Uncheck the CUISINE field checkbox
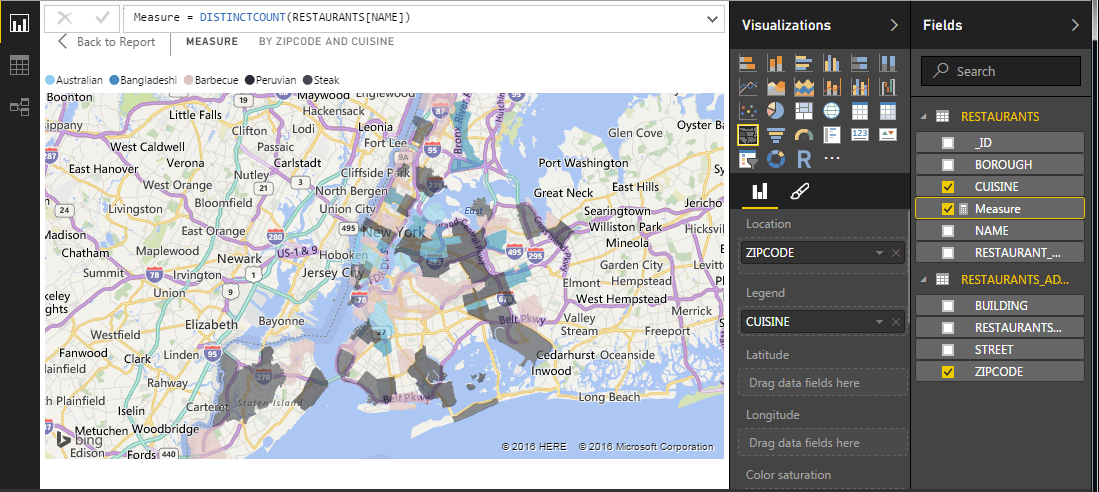This screenshot has width=1099, height=492. pyautogui.click(x=948, y=187)
